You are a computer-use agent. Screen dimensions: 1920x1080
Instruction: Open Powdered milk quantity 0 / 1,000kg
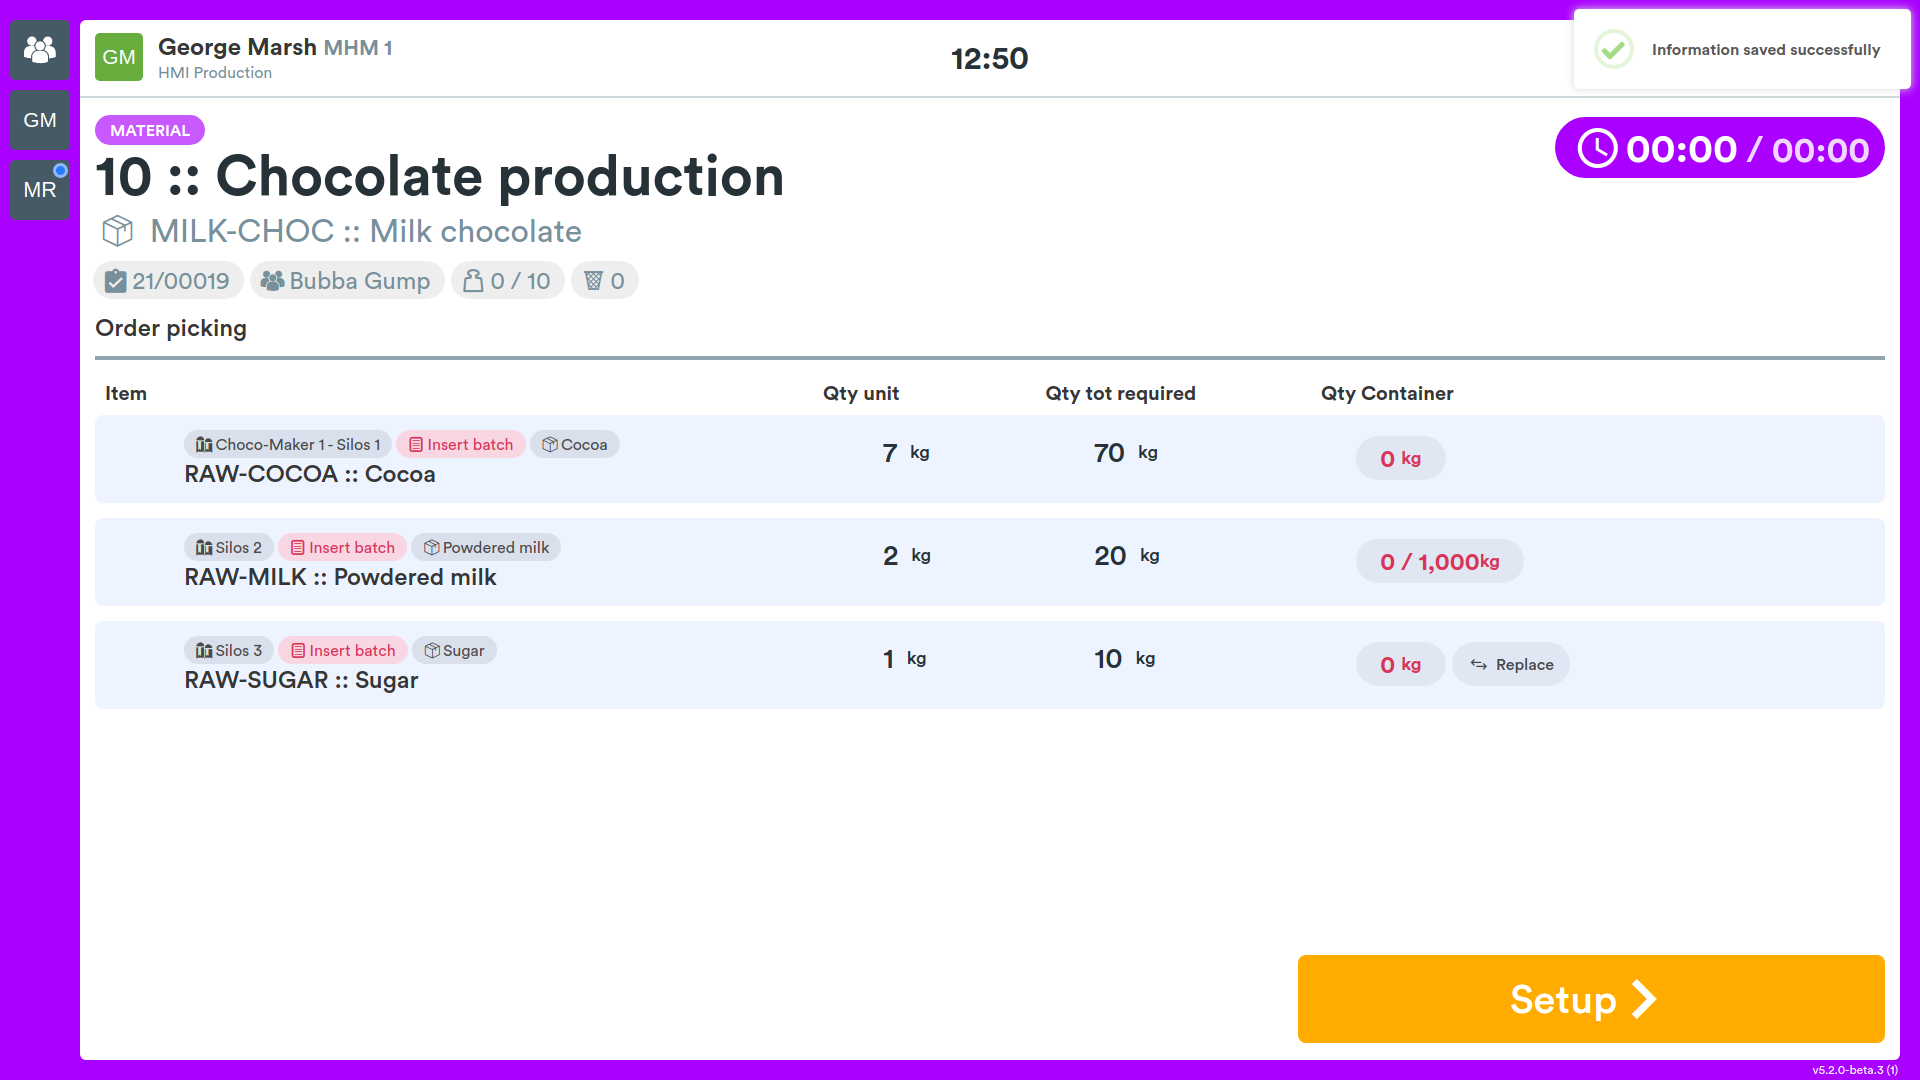1440,562
